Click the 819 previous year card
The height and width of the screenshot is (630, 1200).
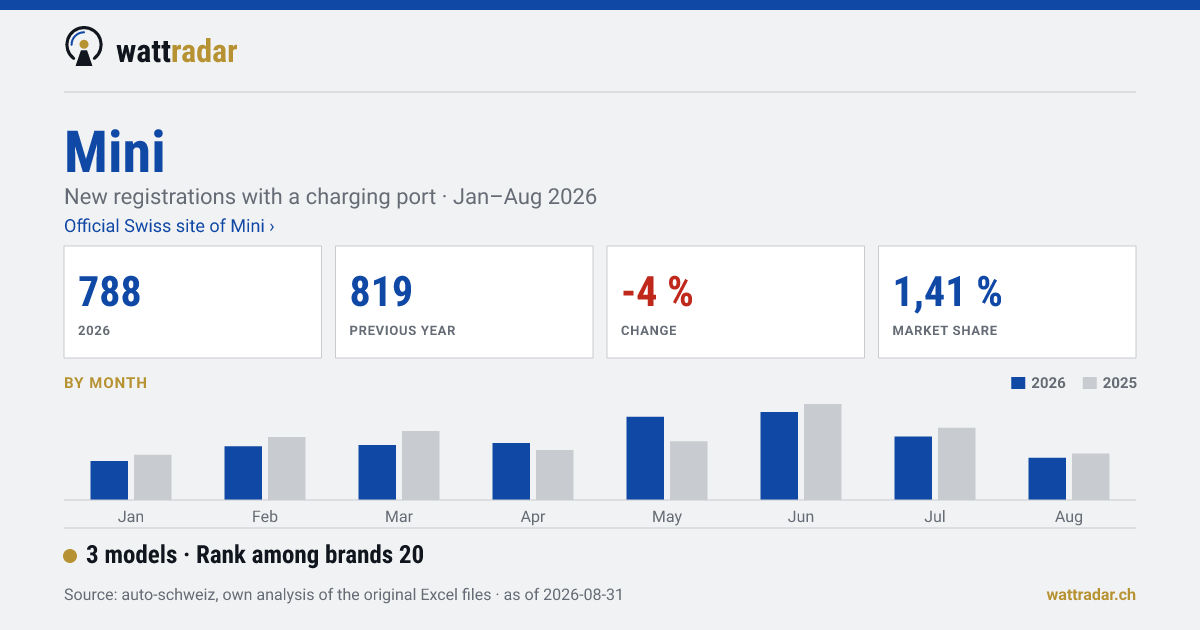[464, 302]
